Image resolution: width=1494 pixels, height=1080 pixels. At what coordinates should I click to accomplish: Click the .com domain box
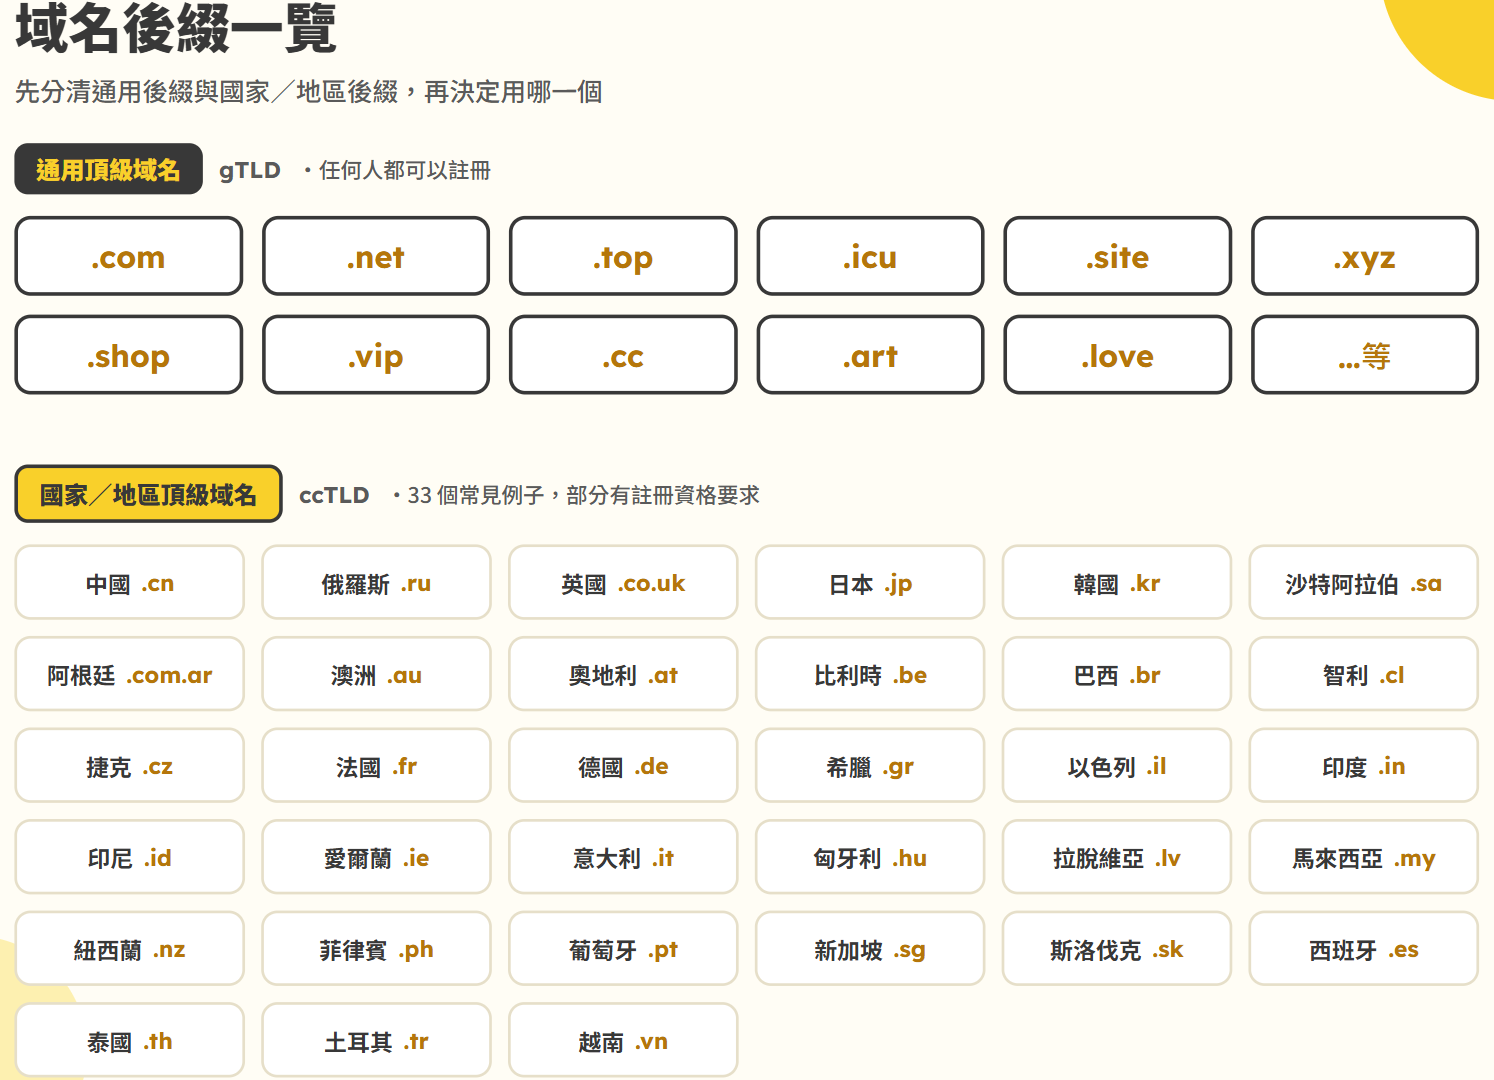tap(129, 256)
